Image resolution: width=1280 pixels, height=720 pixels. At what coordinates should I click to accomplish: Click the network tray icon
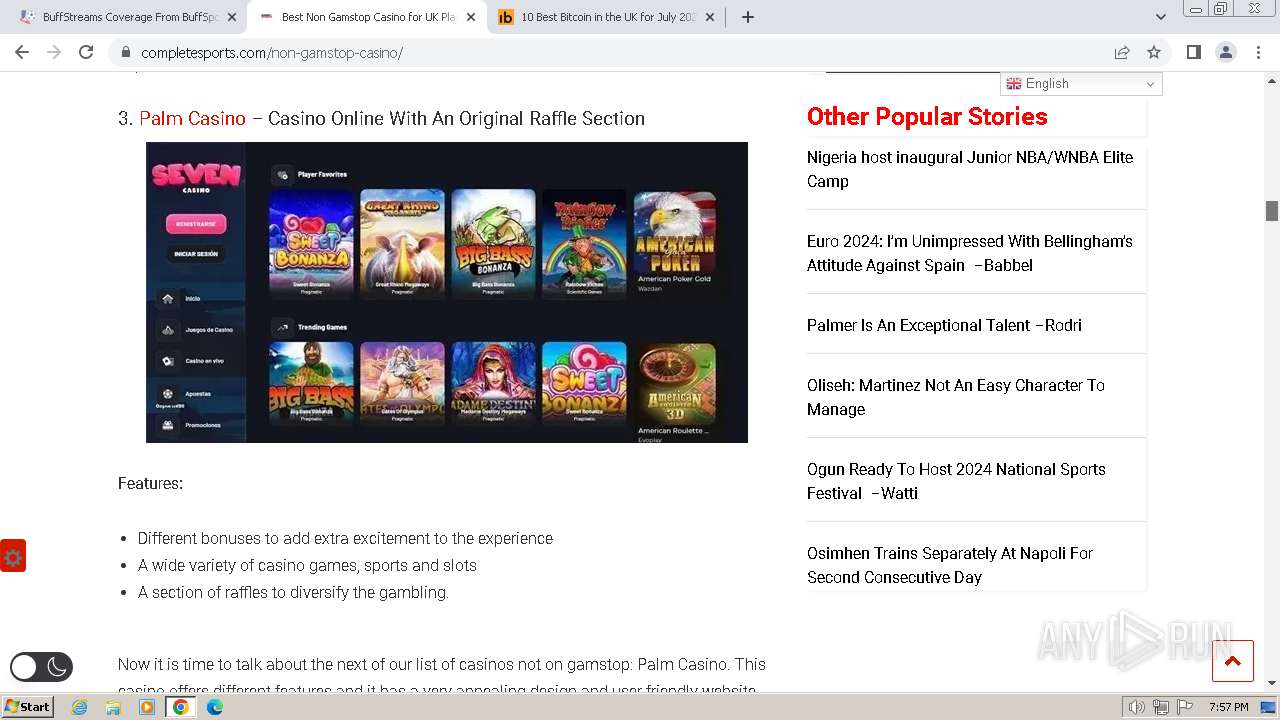[x=1161, y=707]
